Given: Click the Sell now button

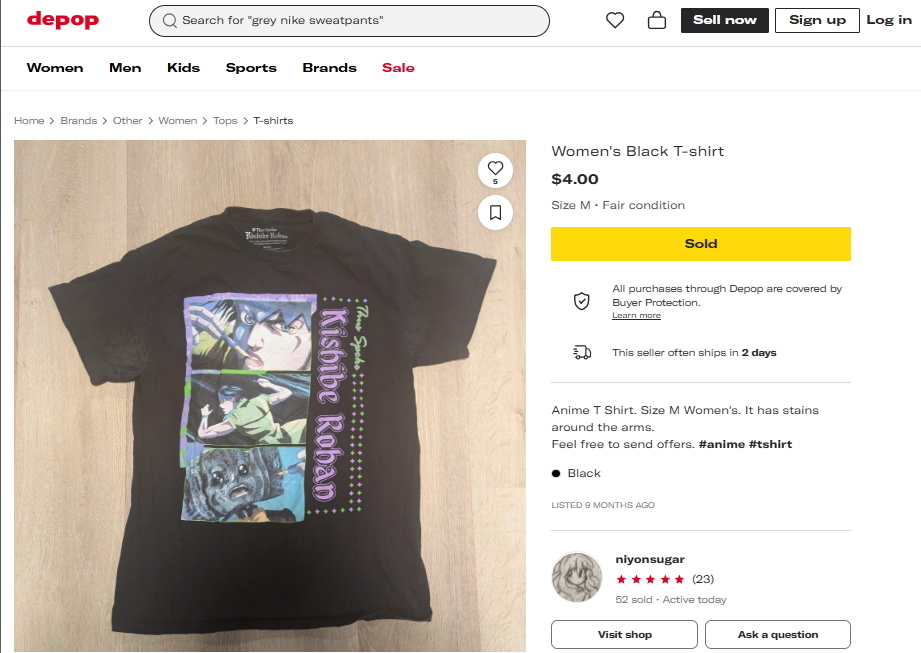Looking at the screenshot, I should (725, 20).
